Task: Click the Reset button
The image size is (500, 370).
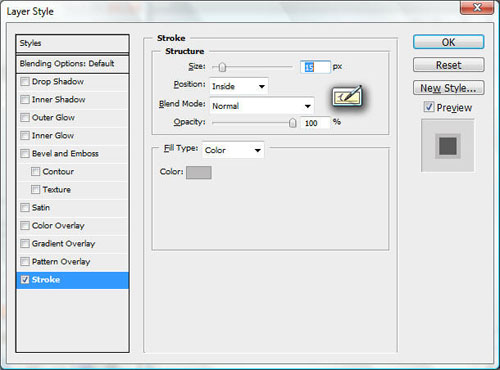Action: (448, 65)
